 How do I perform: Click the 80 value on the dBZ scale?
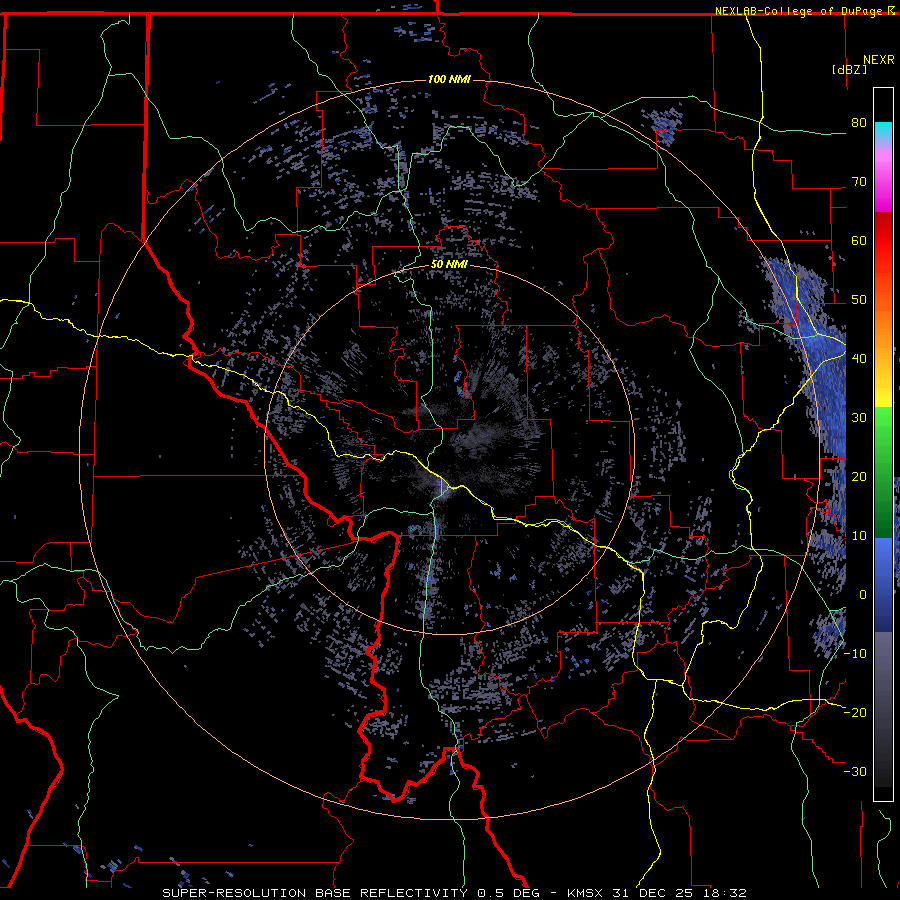859,123
